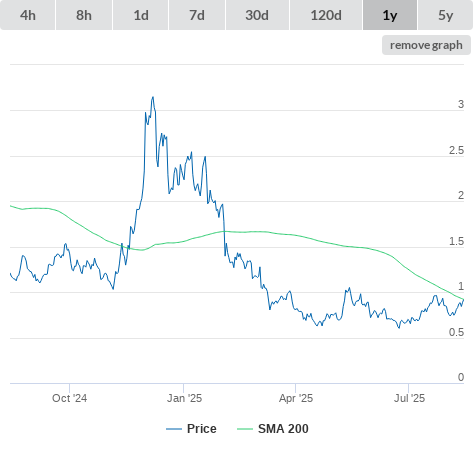Show the 30d price range
The width and height of the screenshot is (474, 455).
[257, 15]
